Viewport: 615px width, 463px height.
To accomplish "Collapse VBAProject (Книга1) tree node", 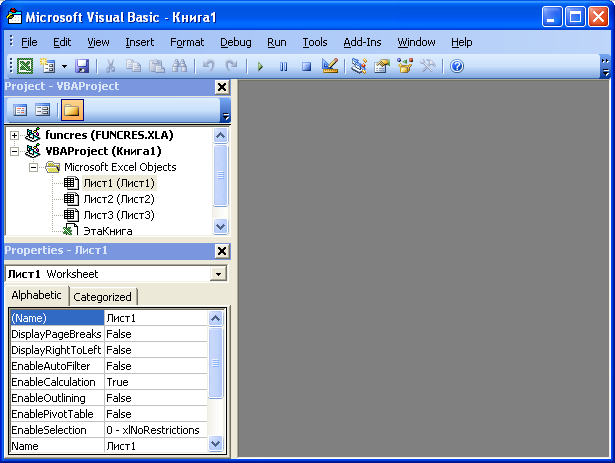I will 14,151.
